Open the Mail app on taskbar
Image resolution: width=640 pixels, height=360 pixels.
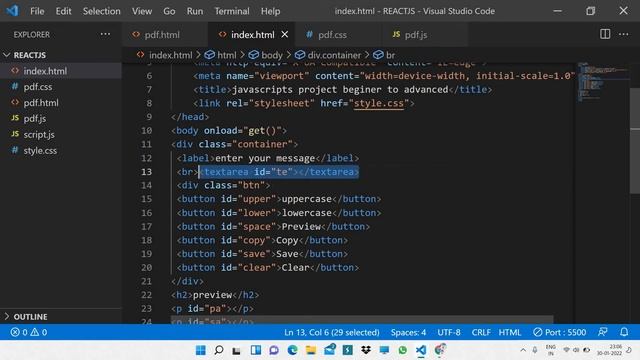tap(329, 350)
